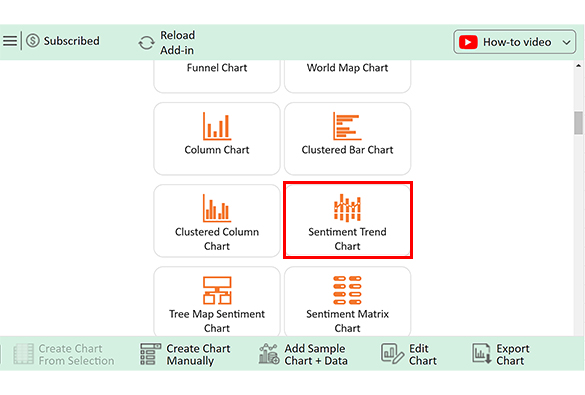Select the Clustered Column Chart icon

pyautogui.click(x=217, y=208)
